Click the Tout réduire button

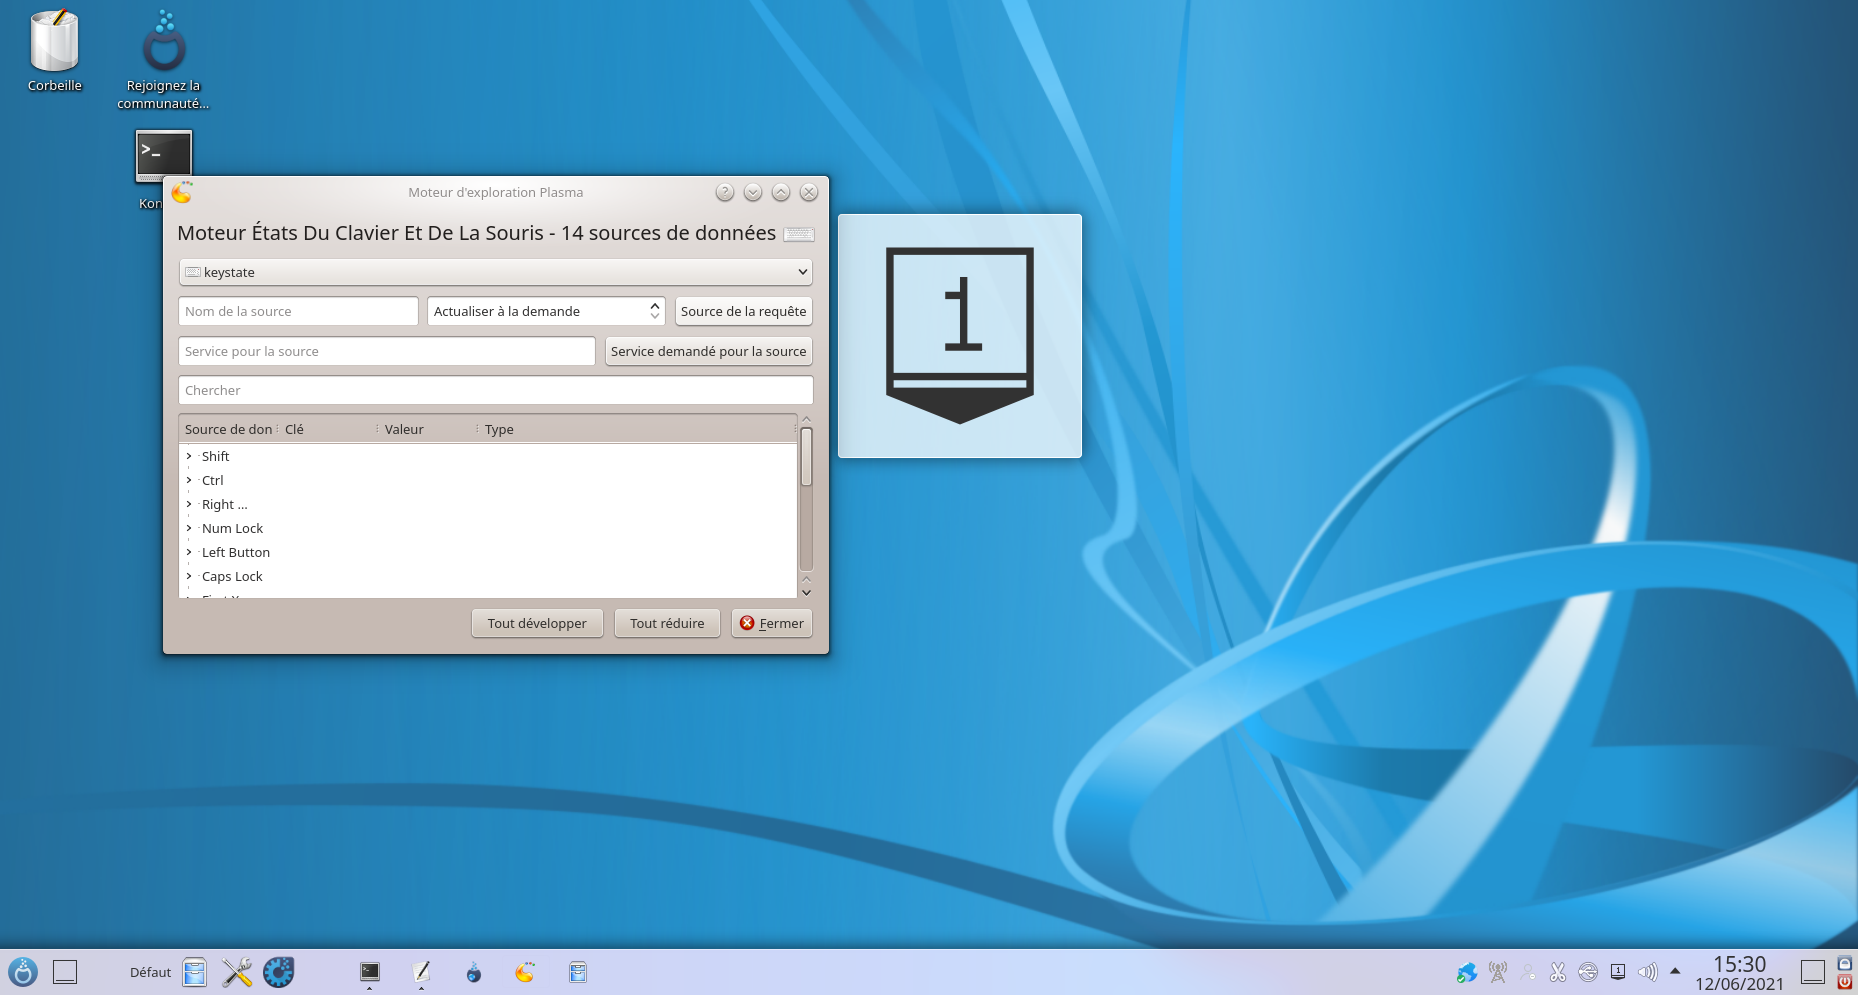667,623
